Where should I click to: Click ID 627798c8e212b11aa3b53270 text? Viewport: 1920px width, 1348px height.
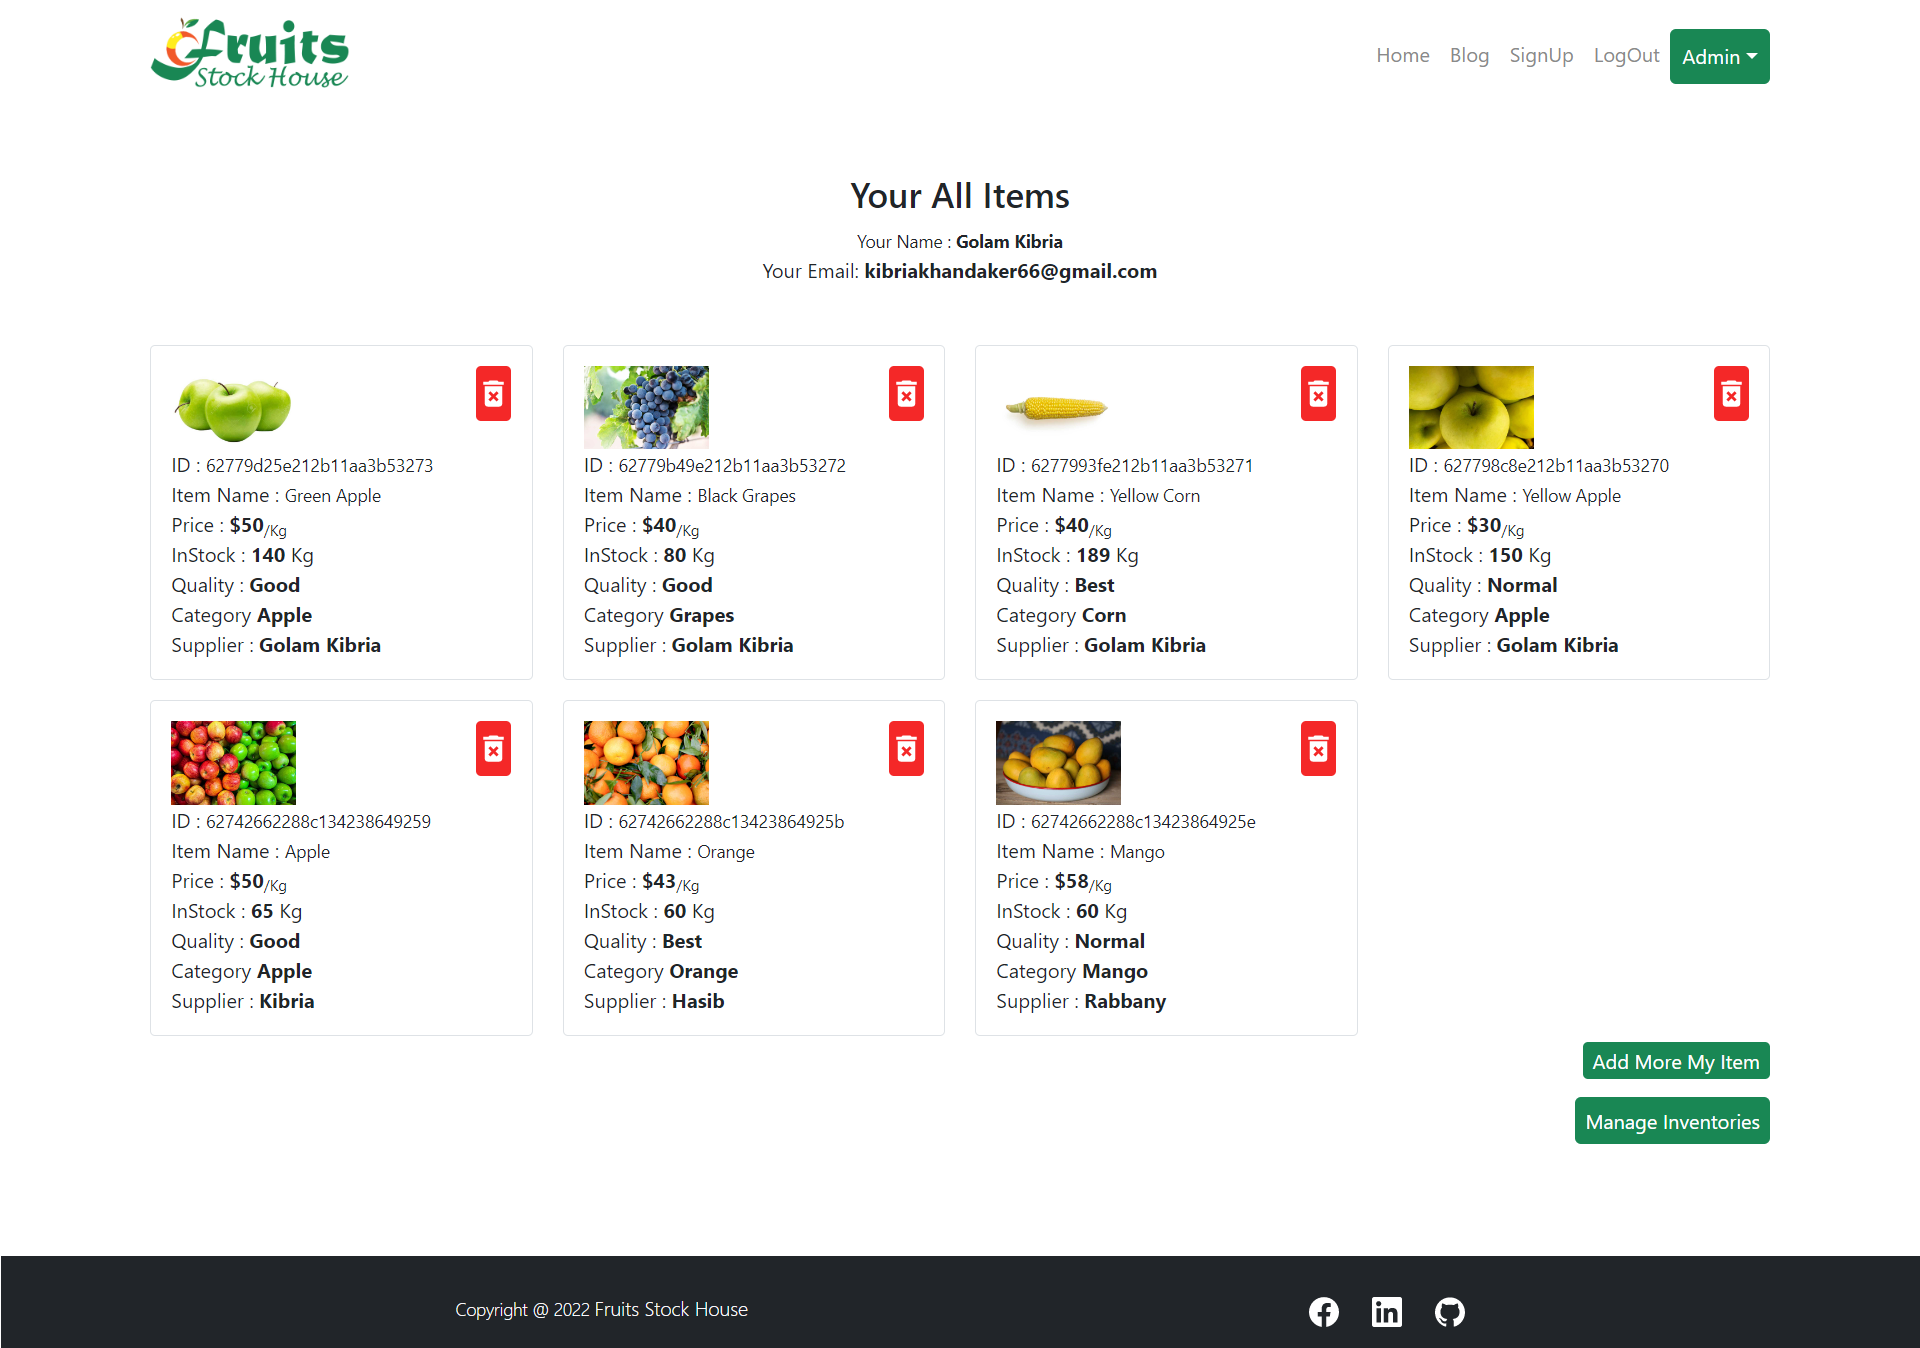tap(1539, 466)
